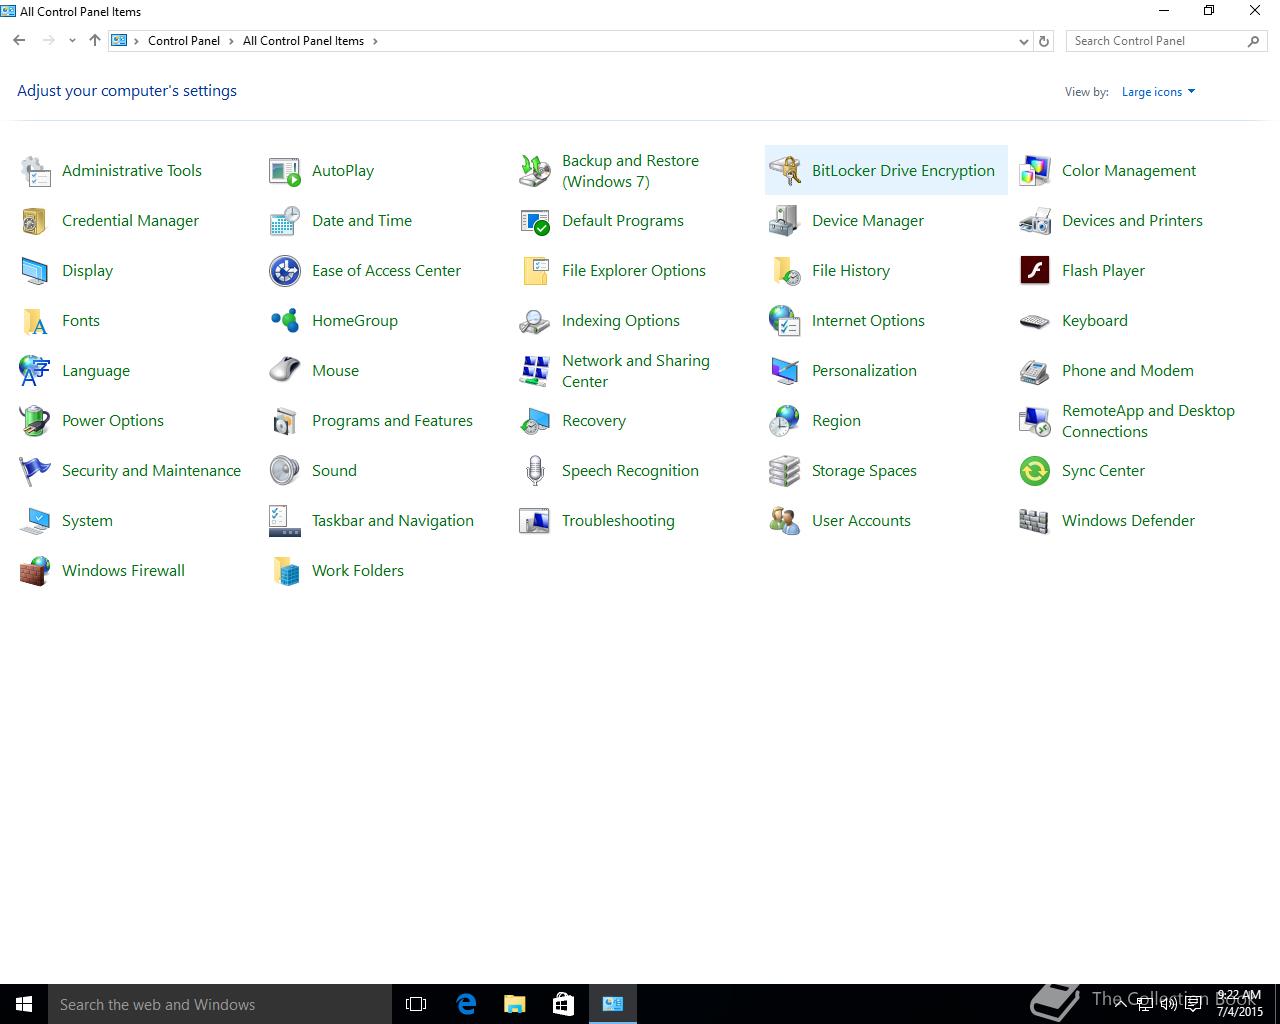
Task: Open Windows Defender wall icon
Action: (1035, 521)
